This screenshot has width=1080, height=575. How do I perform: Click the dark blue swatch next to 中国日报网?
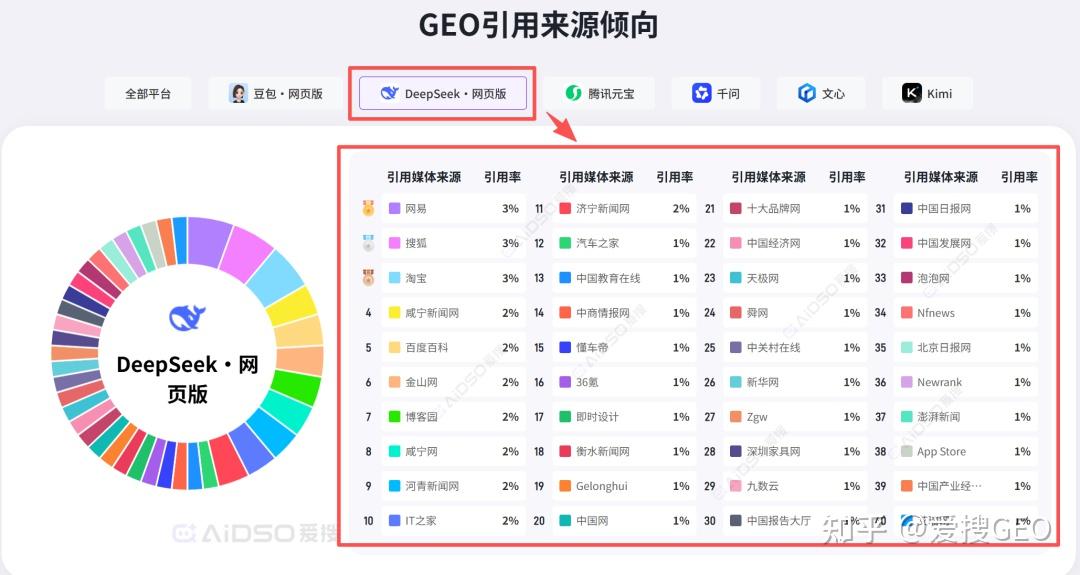pos(906,208)
